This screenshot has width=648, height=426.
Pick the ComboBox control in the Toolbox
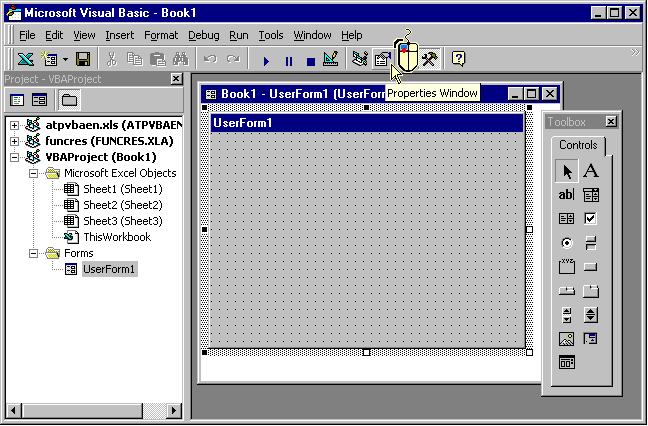pyautogui.click(x=591, y=195)
